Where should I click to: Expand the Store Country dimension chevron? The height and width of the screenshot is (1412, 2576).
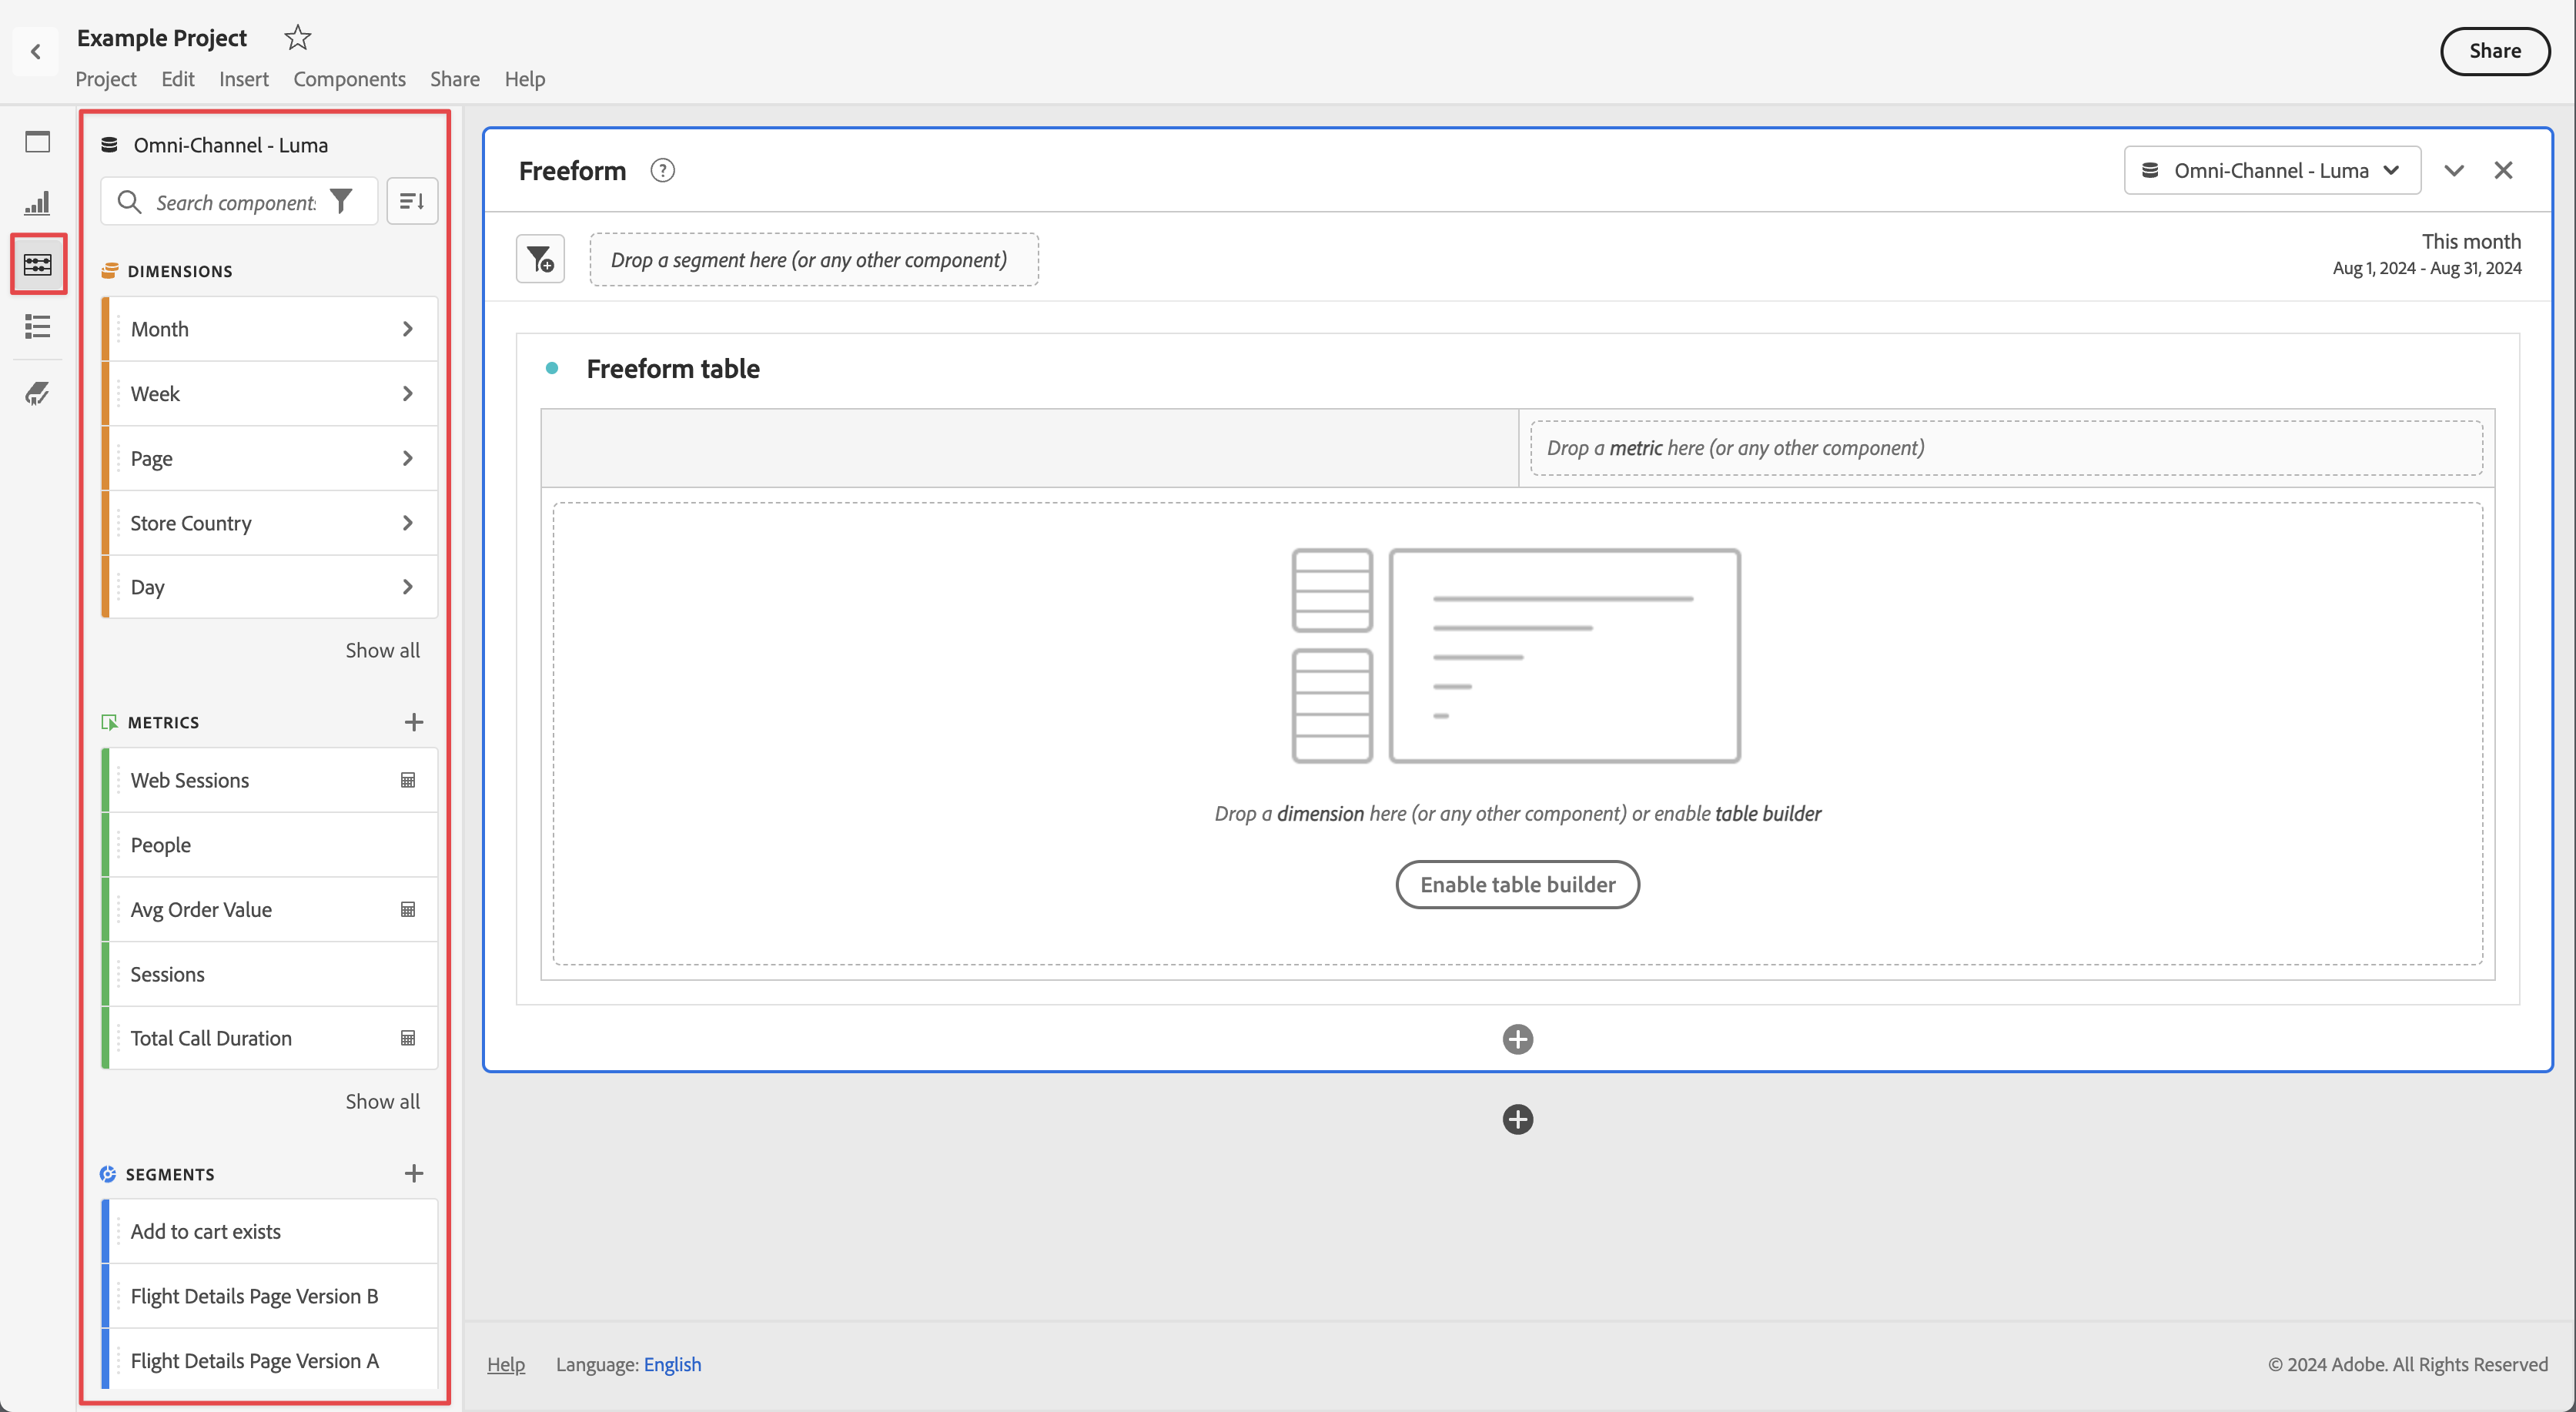407,523
